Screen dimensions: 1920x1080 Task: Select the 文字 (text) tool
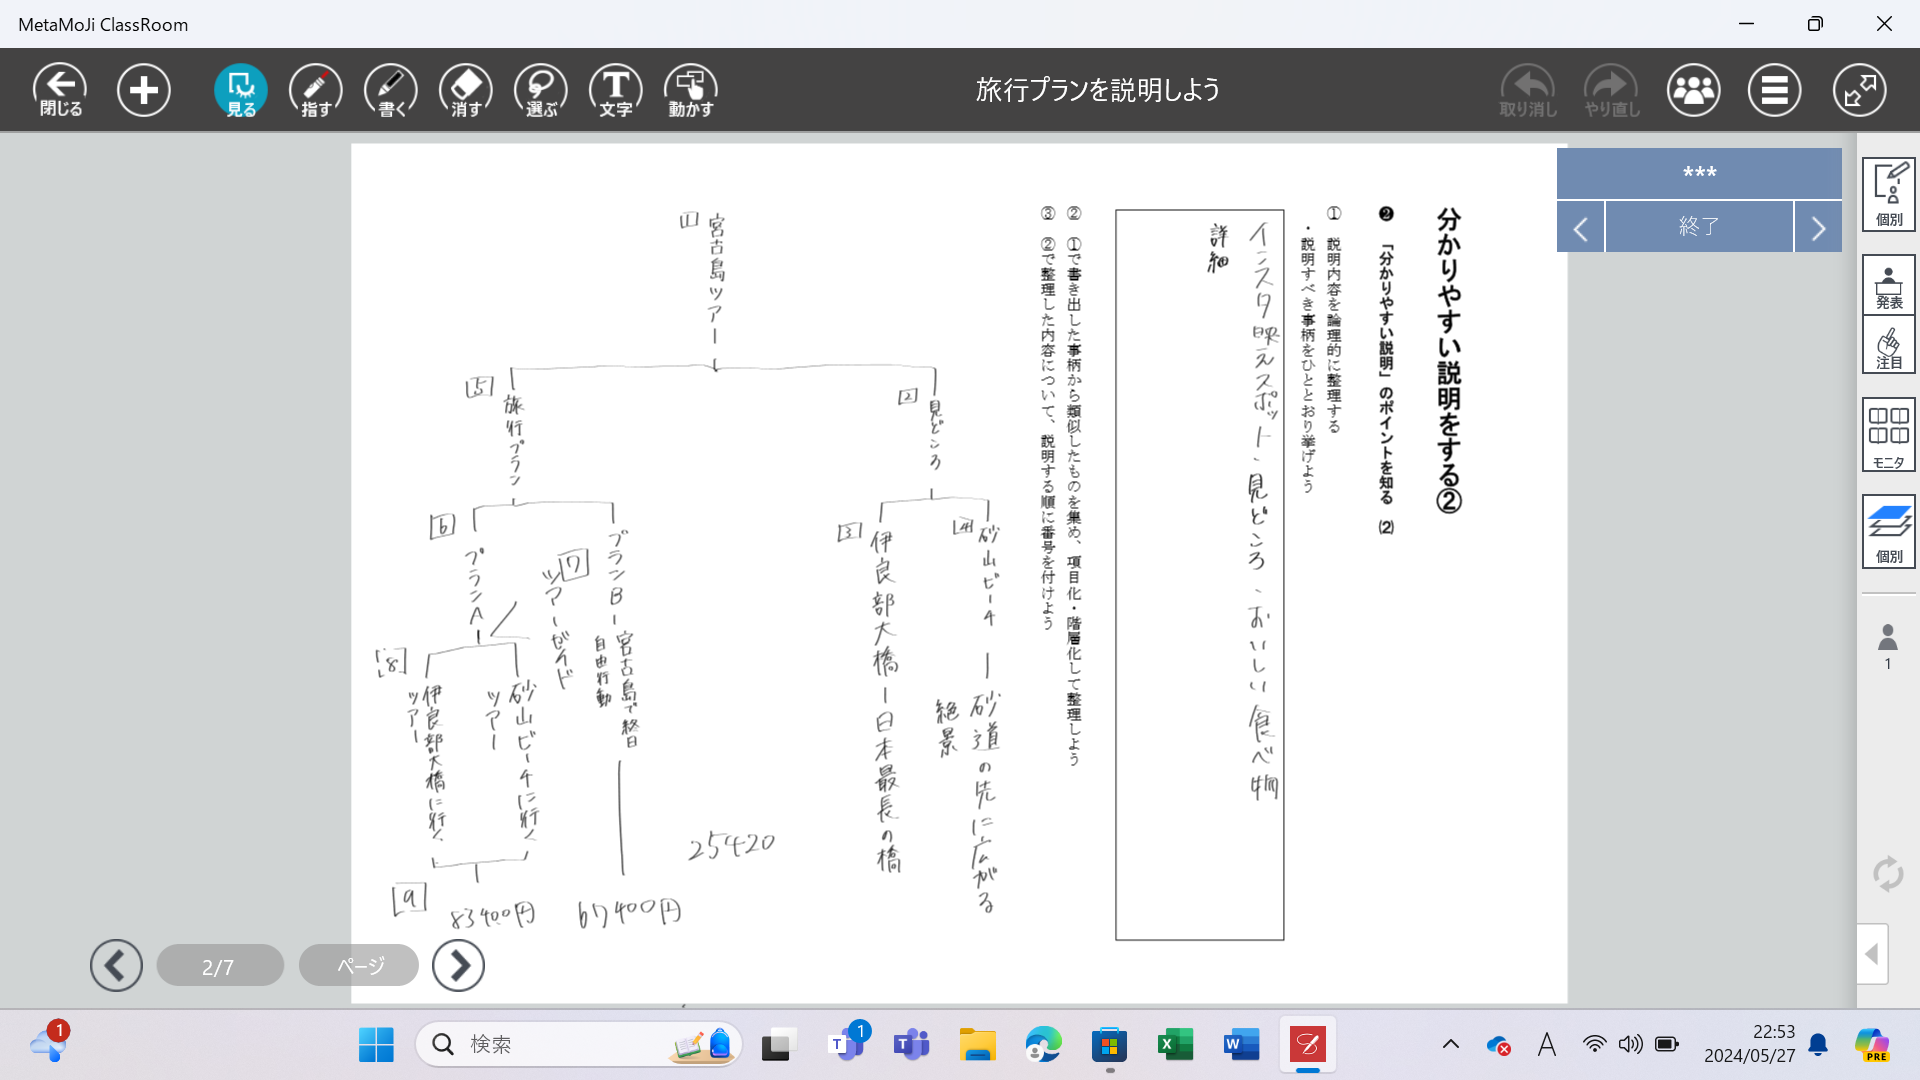point(615,90)
